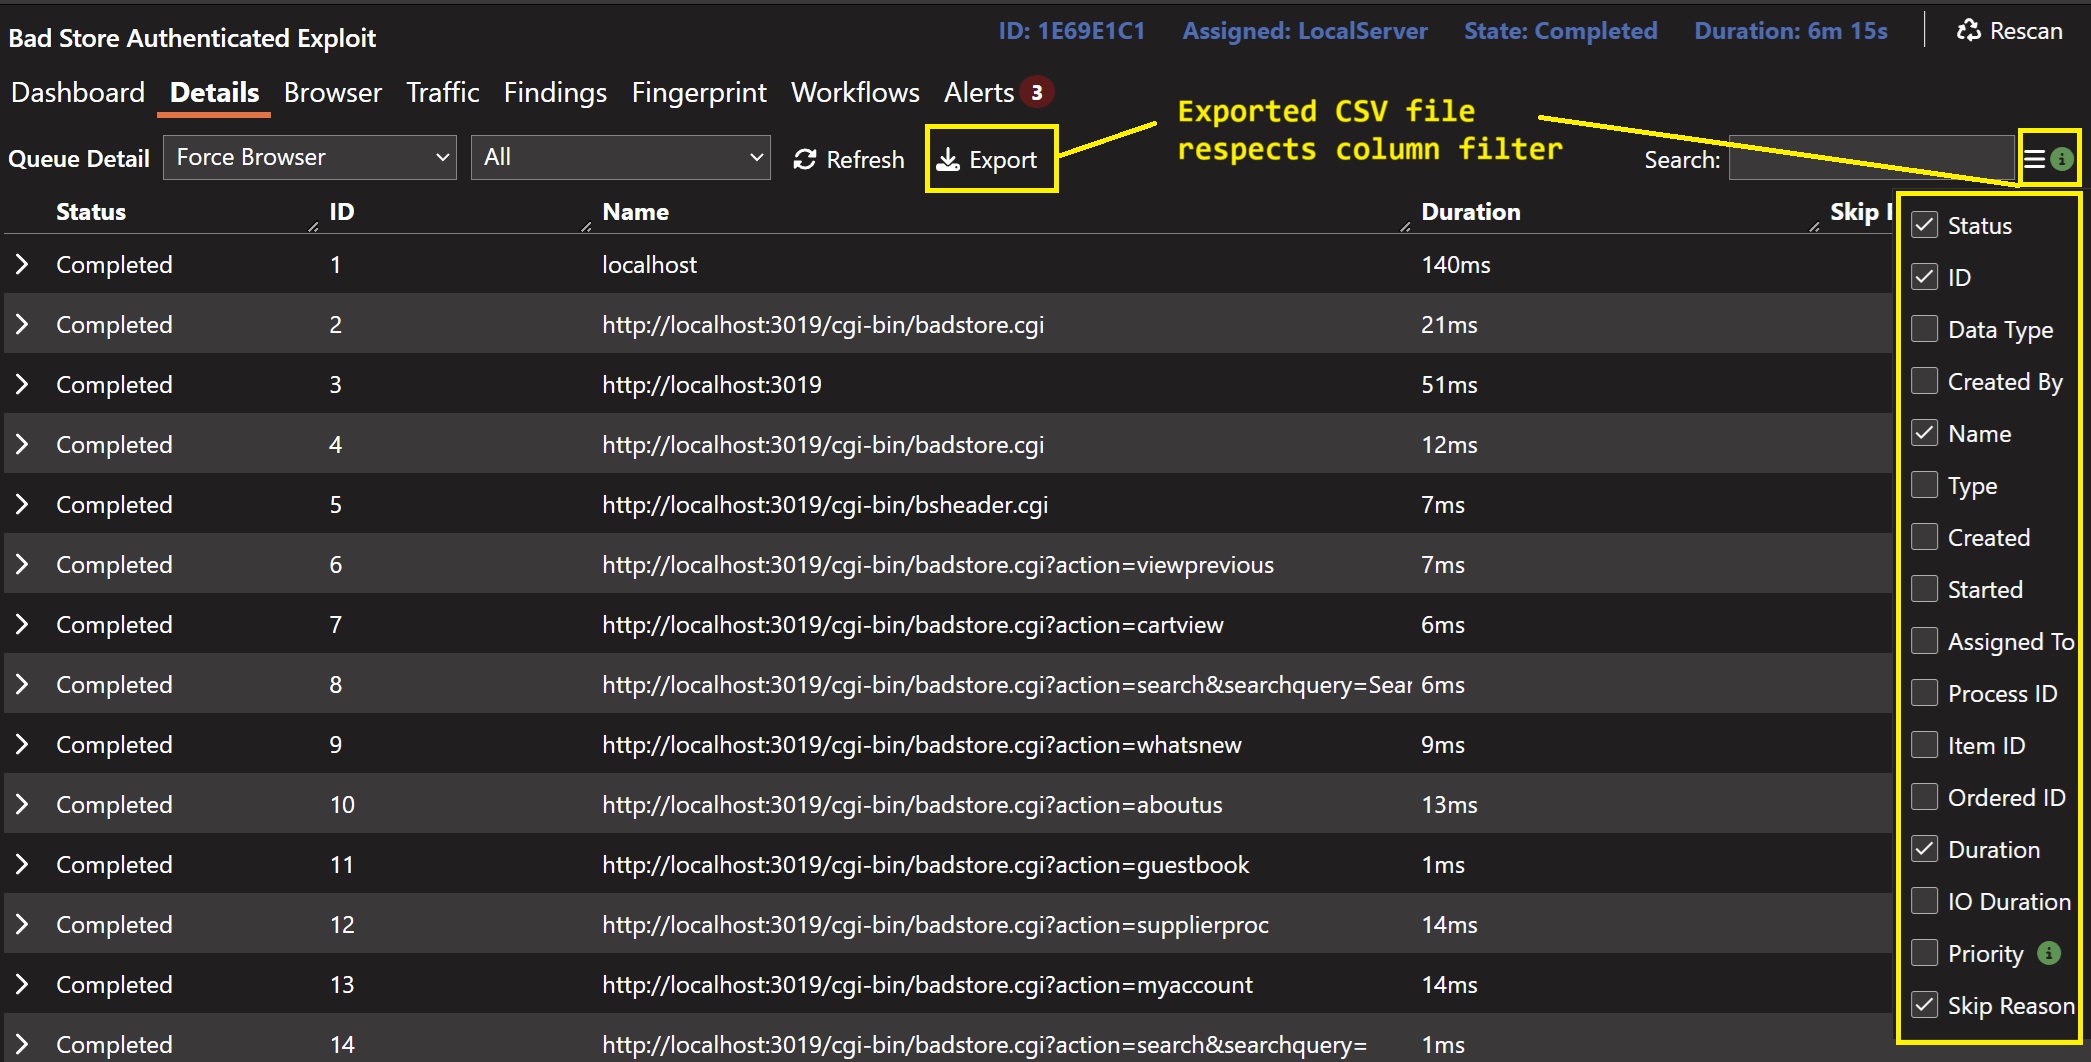Open the All filter dropdown
This screenshot has width=2091, height=1062.
[620, 158]
